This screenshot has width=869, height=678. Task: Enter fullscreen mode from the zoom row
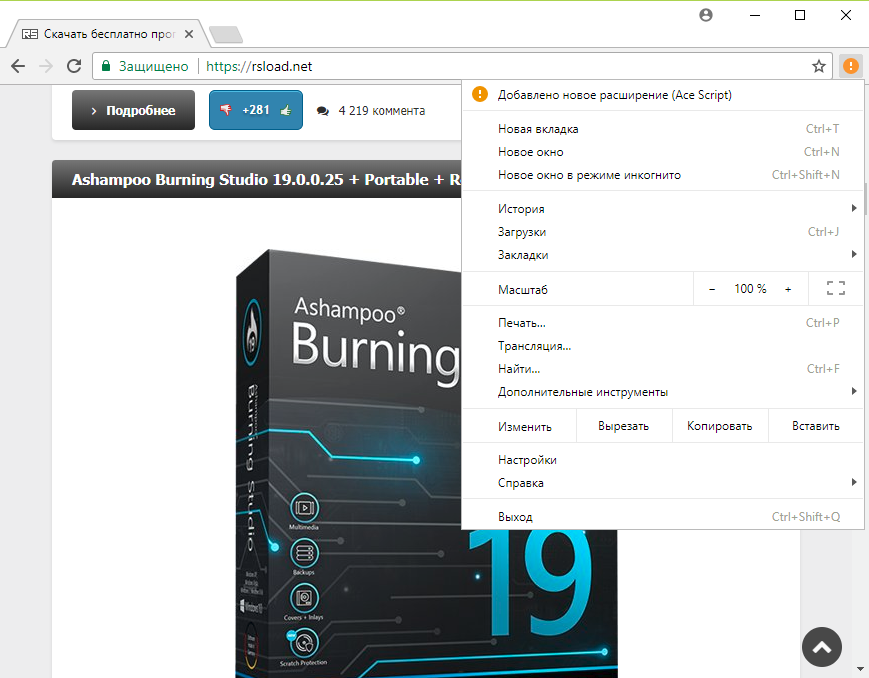pos(836,288)
